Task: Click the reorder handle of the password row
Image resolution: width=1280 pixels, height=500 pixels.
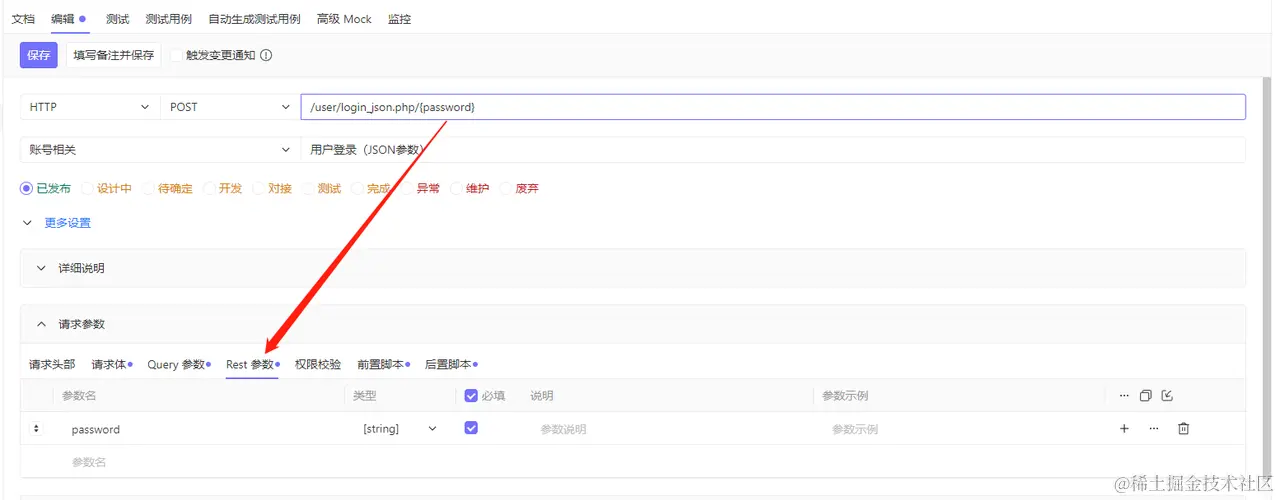Action: click(x=37, y=429)
